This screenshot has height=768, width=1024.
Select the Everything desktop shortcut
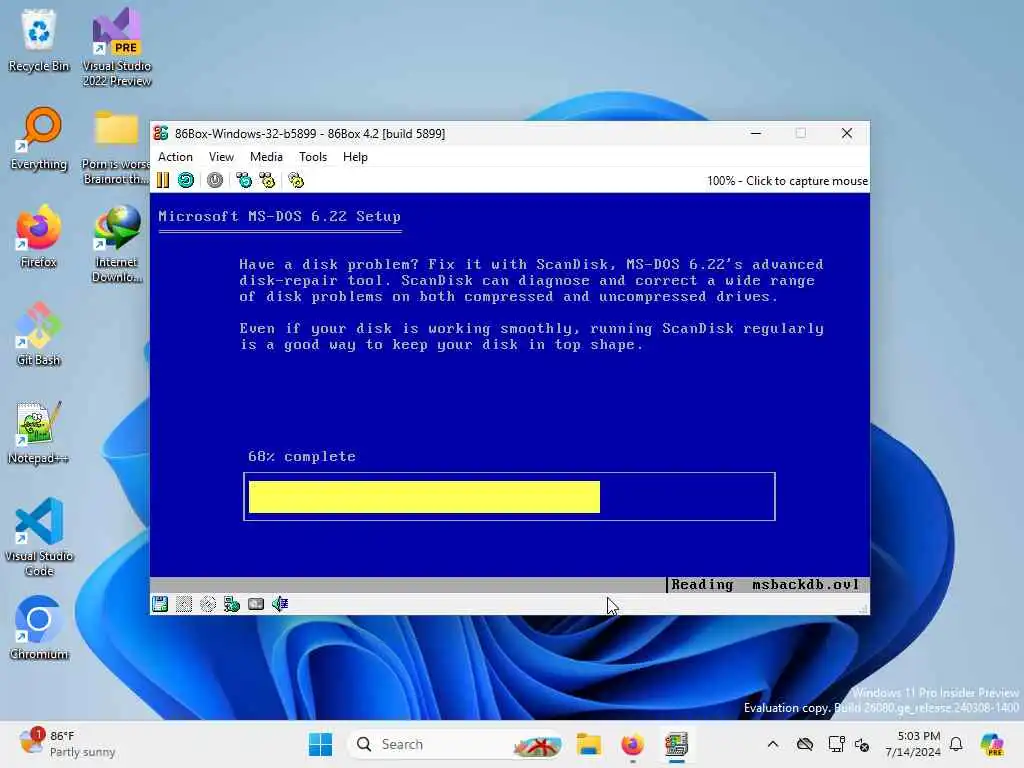(x=39, y=138)
